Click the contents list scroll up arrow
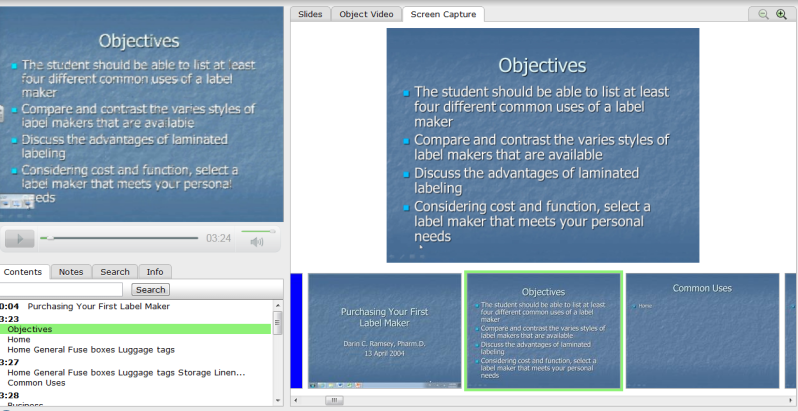 [x=278, y=306]
